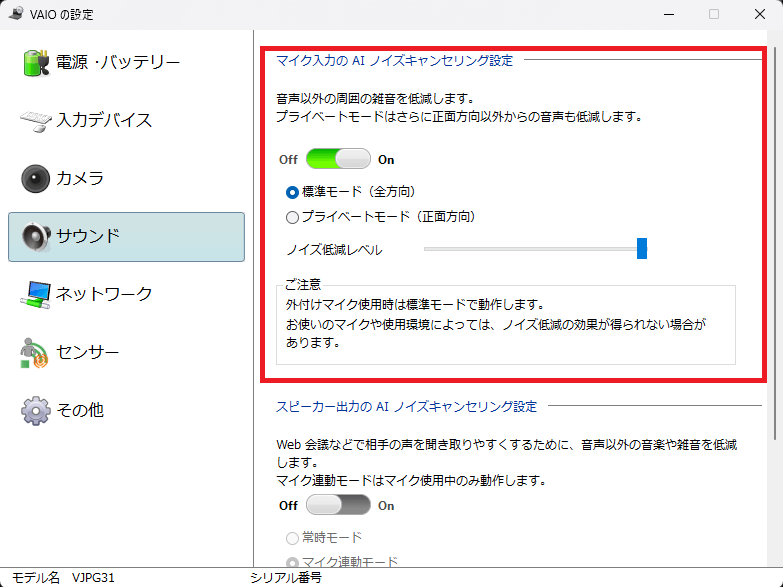Select the サウンド settings category
The height and width of the screenshot is (587, 783).
click(x=126, y=237)
